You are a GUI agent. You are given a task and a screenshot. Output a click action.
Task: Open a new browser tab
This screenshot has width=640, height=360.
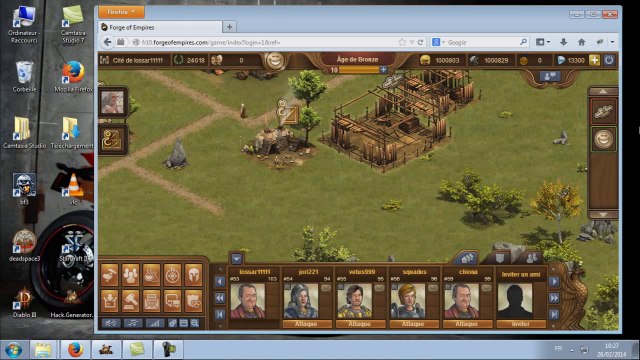click(229, 27)
